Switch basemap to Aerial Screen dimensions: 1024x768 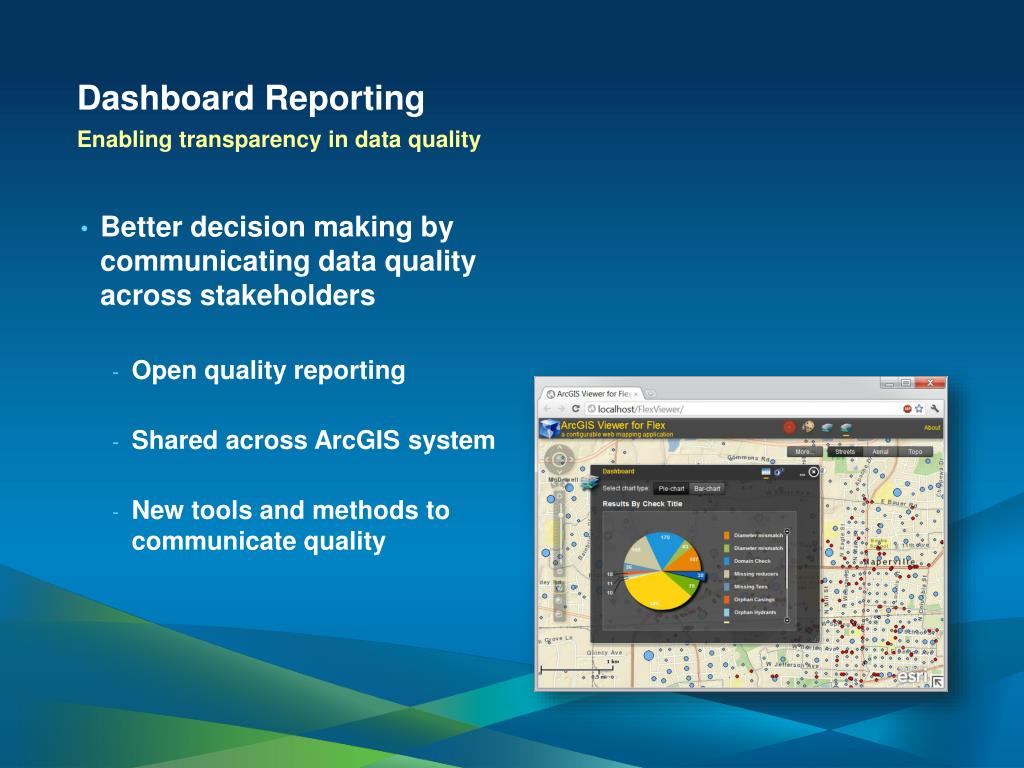(880, 451)
